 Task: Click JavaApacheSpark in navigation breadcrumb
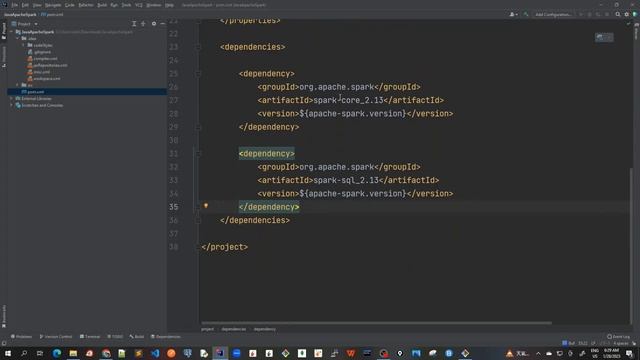click(x=20, y=14)
